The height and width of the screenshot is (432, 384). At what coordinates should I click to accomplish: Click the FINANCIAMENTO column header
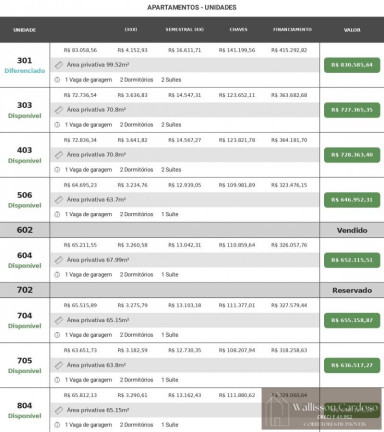click(x=292, y=29)
